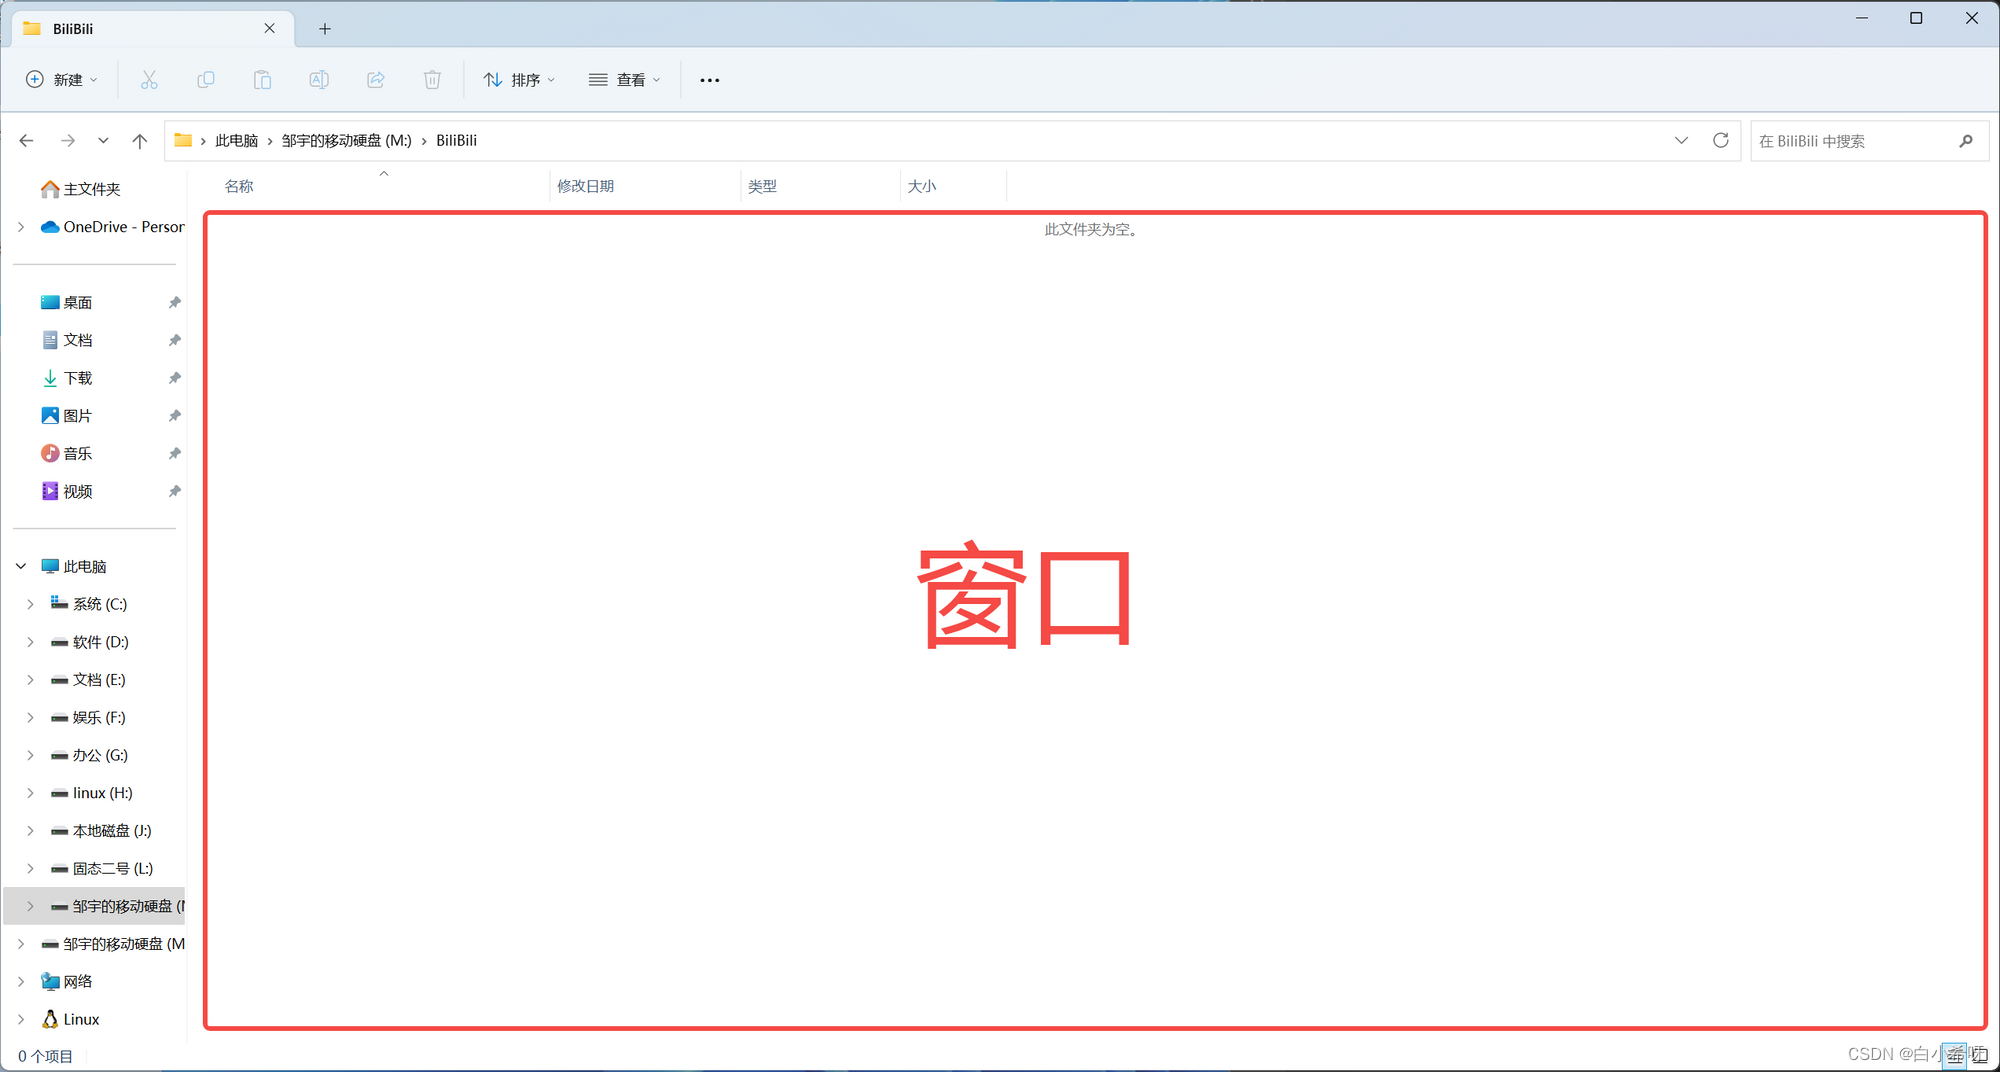Expand Linux tree node
The image size is (2000, 1072).
pyautogui.click(x=21, y=1019)
